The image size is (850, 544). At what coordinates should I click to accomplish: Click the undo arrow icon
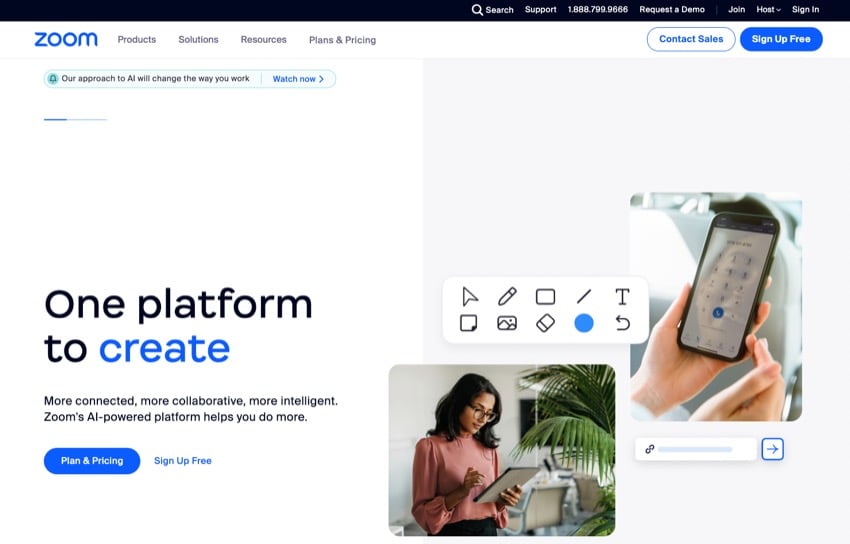622,323
